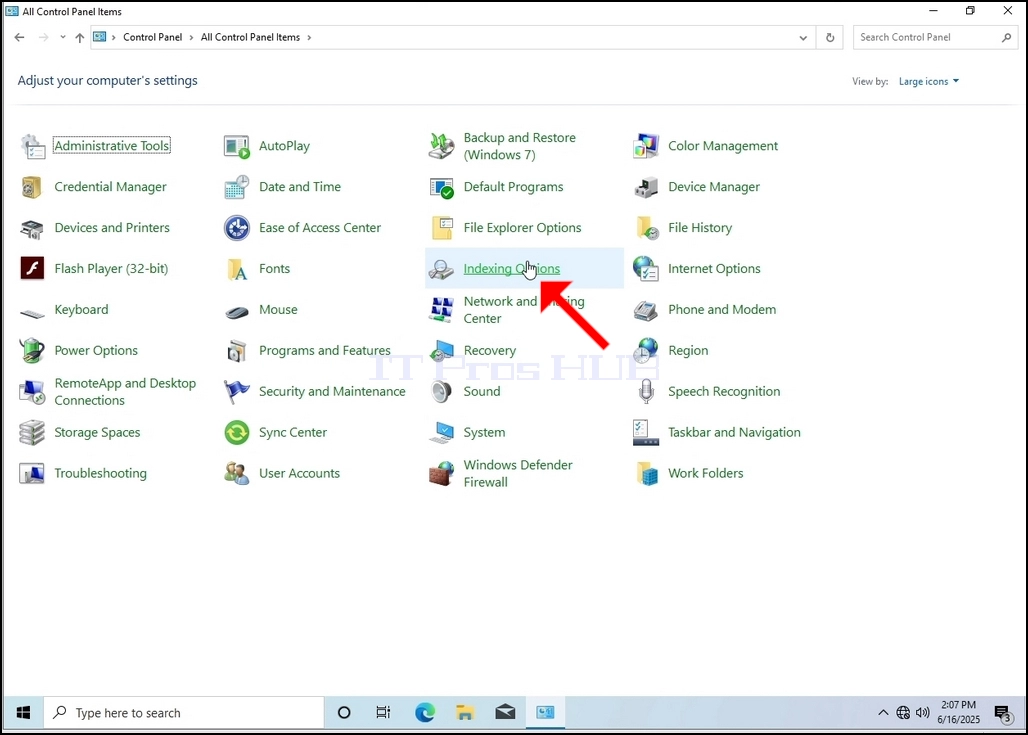Open Windows Defender Firewall link
The height and width of the screenshot is (735, 1028).
pyautogui.click(x=518, y=473)
